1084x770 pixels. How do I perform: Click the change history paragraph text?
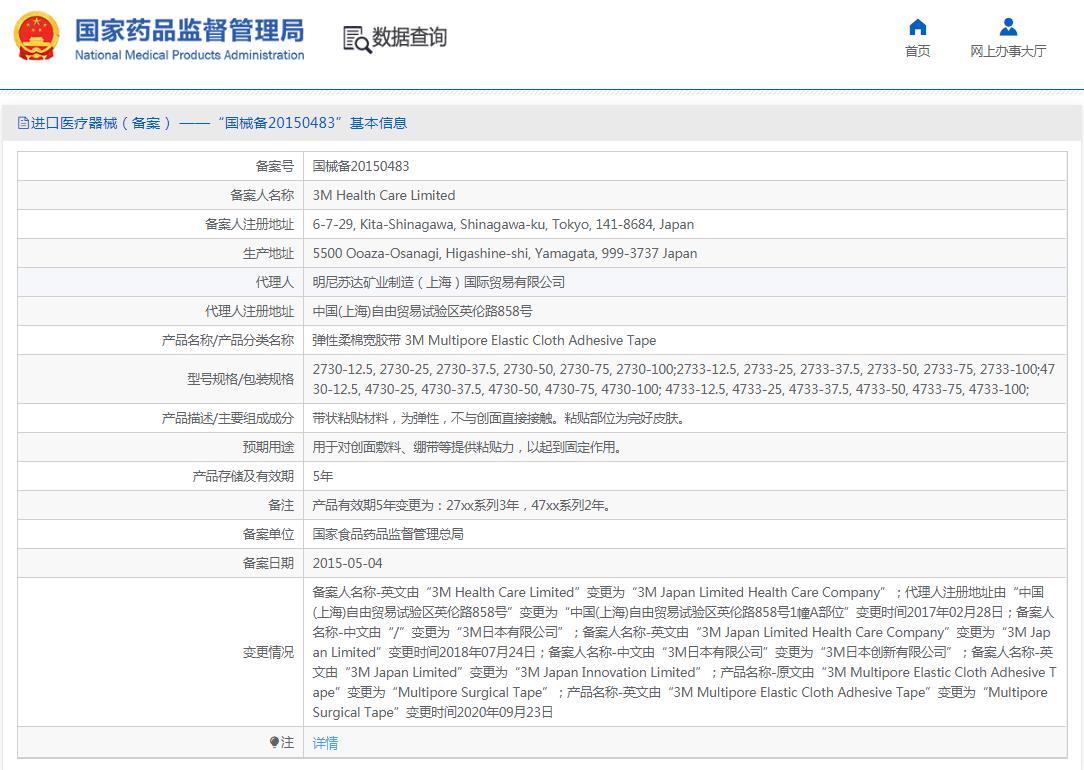[x=684, y=652]
